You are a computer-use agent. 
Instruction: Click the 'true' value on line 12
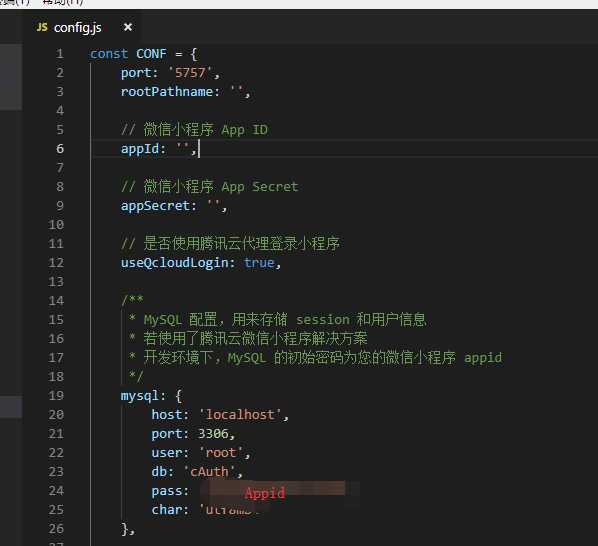(x=259, y=263)
